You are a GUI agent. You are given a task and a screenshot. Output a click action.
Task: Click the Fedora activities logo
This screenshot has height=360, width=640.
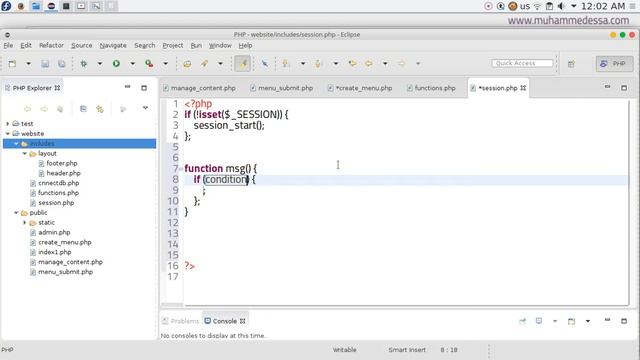pos(6,6)
